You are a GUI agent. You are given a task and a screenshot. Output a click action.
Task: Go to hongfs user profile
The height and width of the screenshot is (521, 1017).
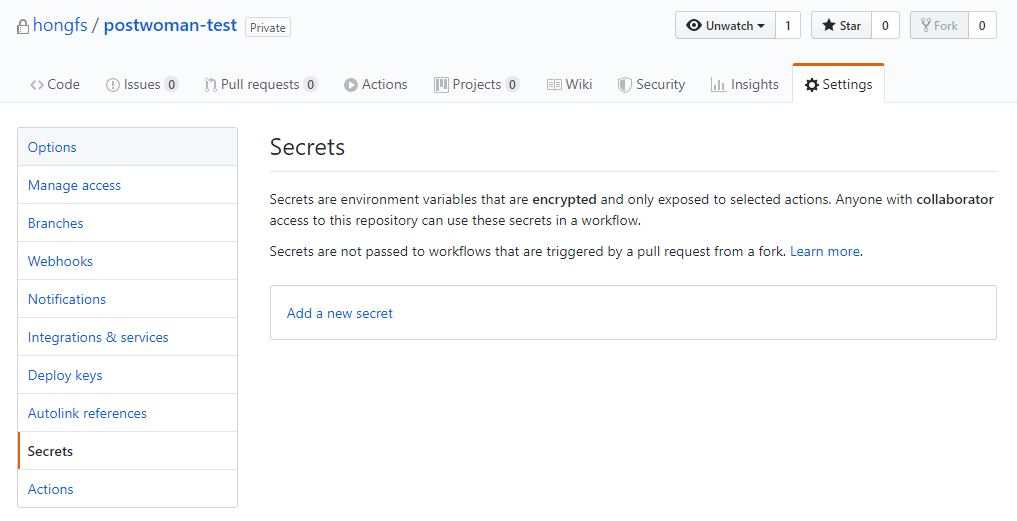(60, 25)
